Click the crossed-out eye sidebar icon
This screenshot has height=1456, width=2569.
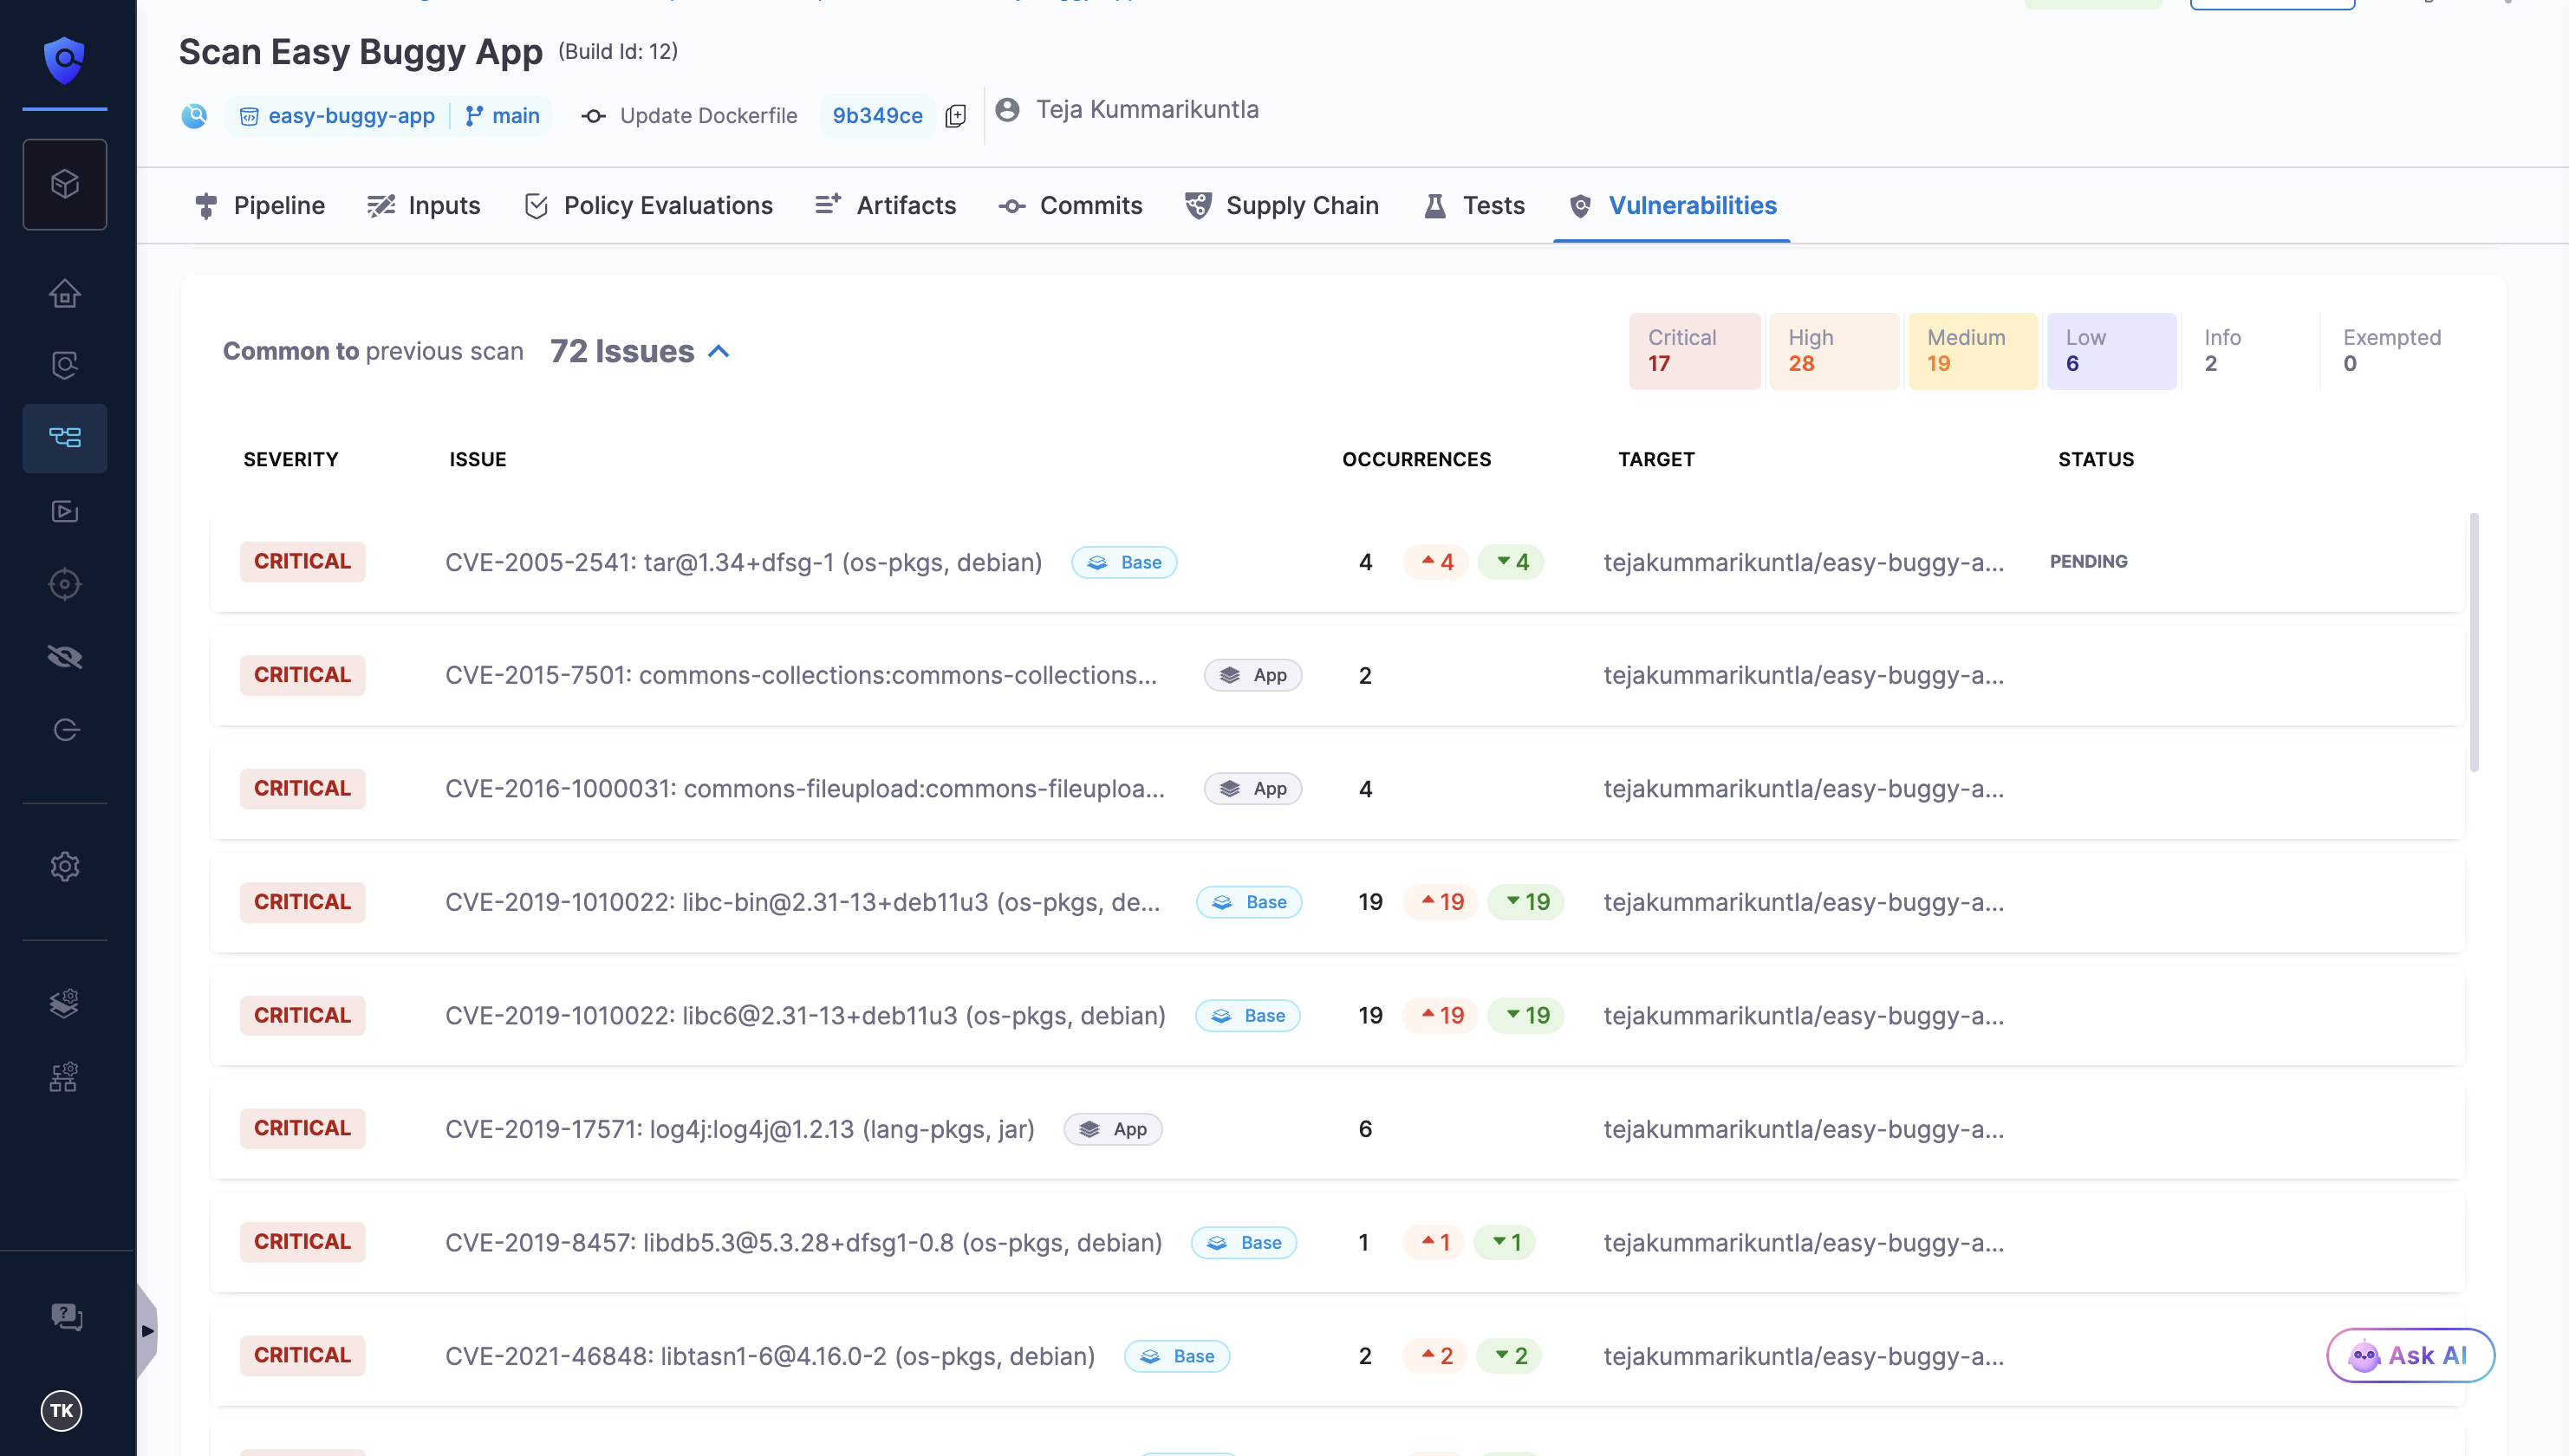(x=65, y=656)
